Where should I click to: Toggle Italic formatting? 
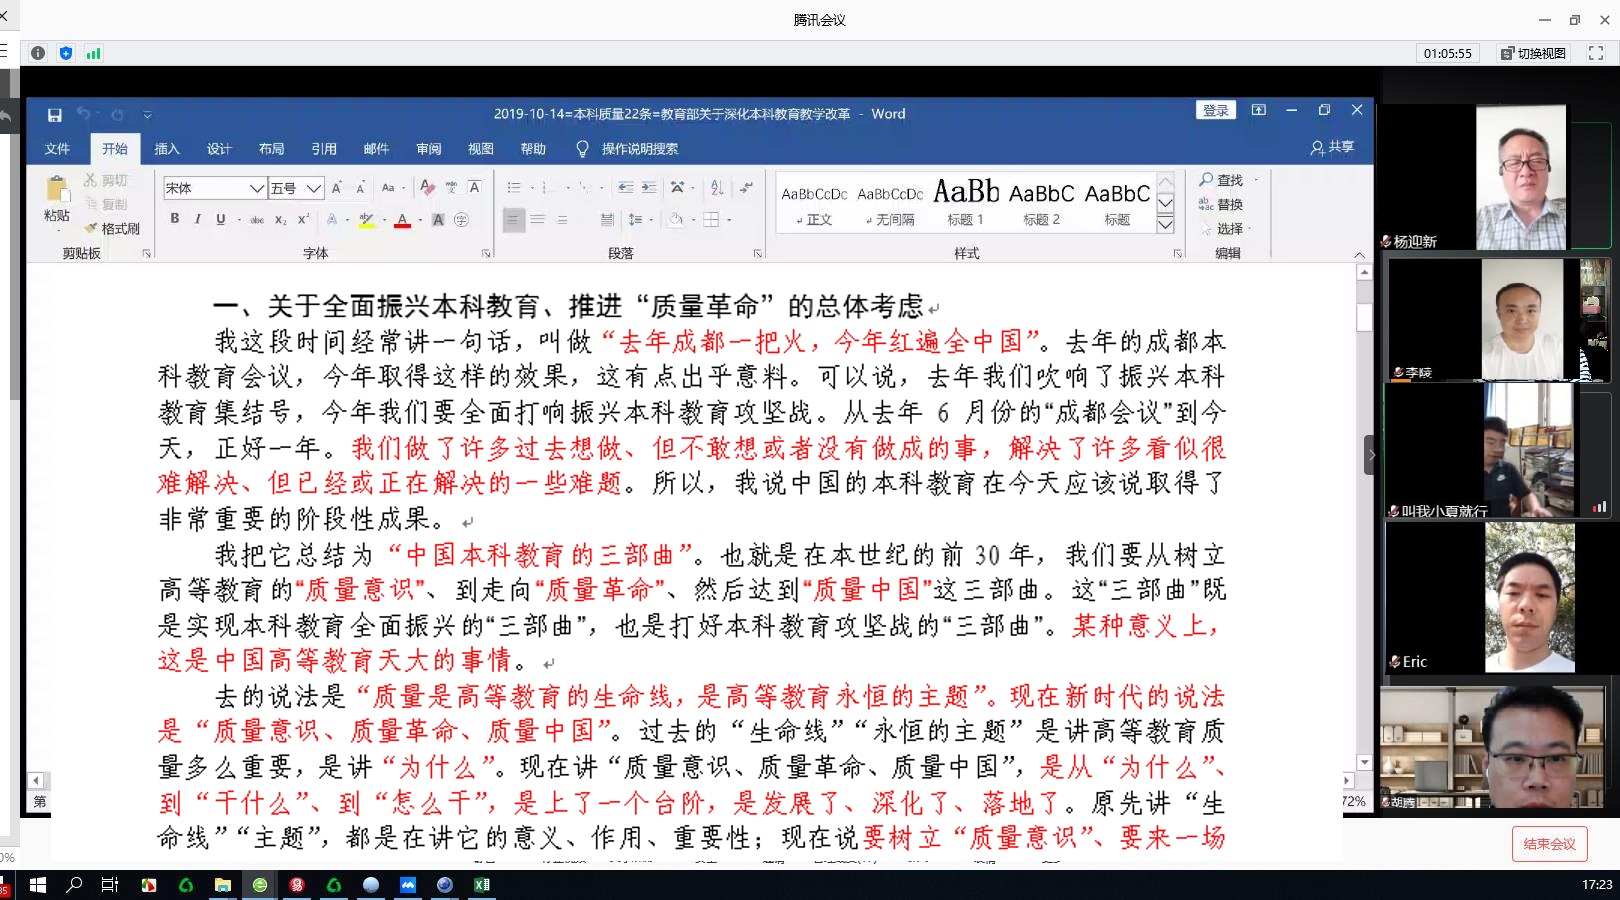tap(198, 219)
